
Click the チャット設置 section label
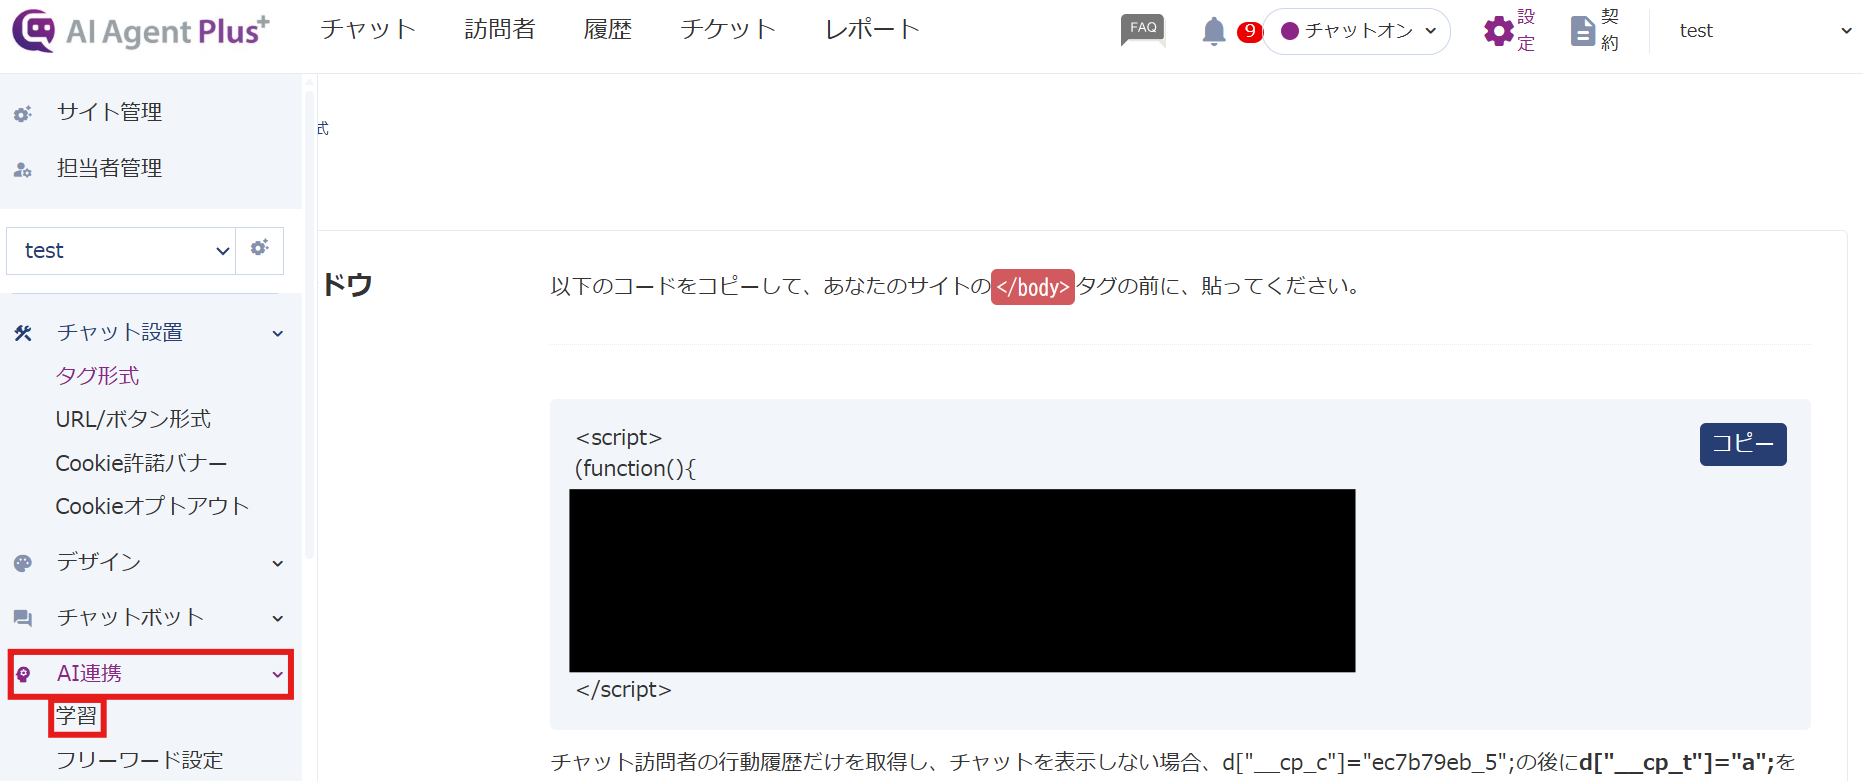pos(119,332)
